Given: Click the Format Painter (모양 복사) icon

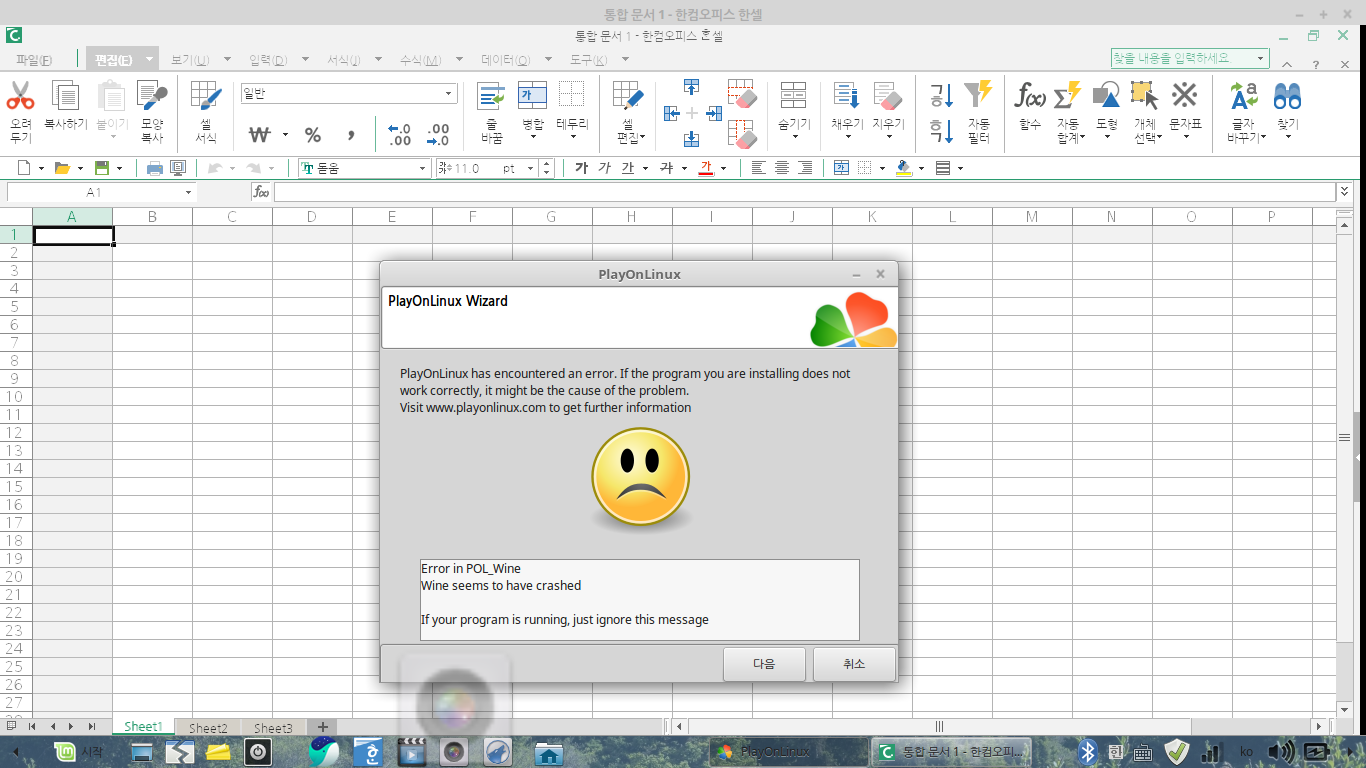Looking at the screenshot, I should point(152,97).
